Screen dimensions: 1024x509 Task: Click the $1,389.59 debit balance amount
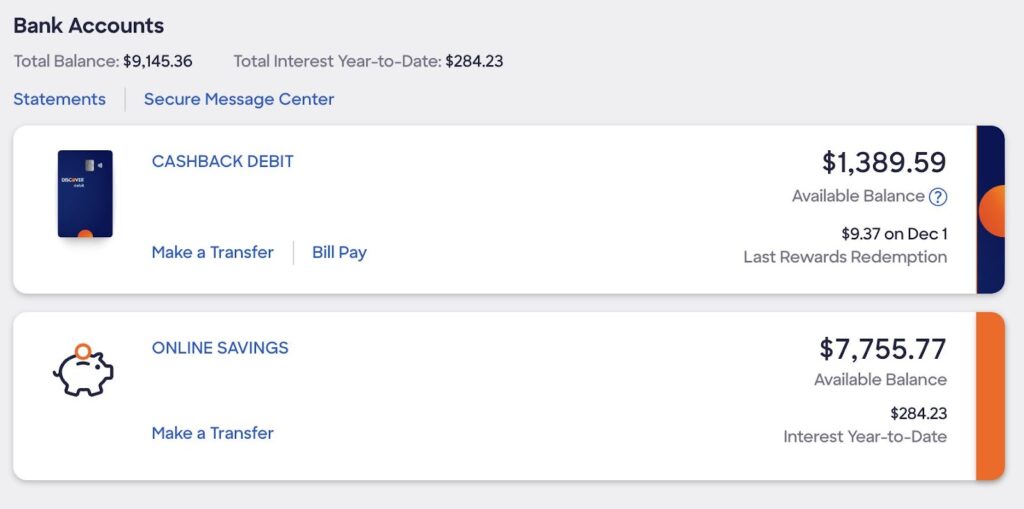pyautogui.click(x=884, y=162)
